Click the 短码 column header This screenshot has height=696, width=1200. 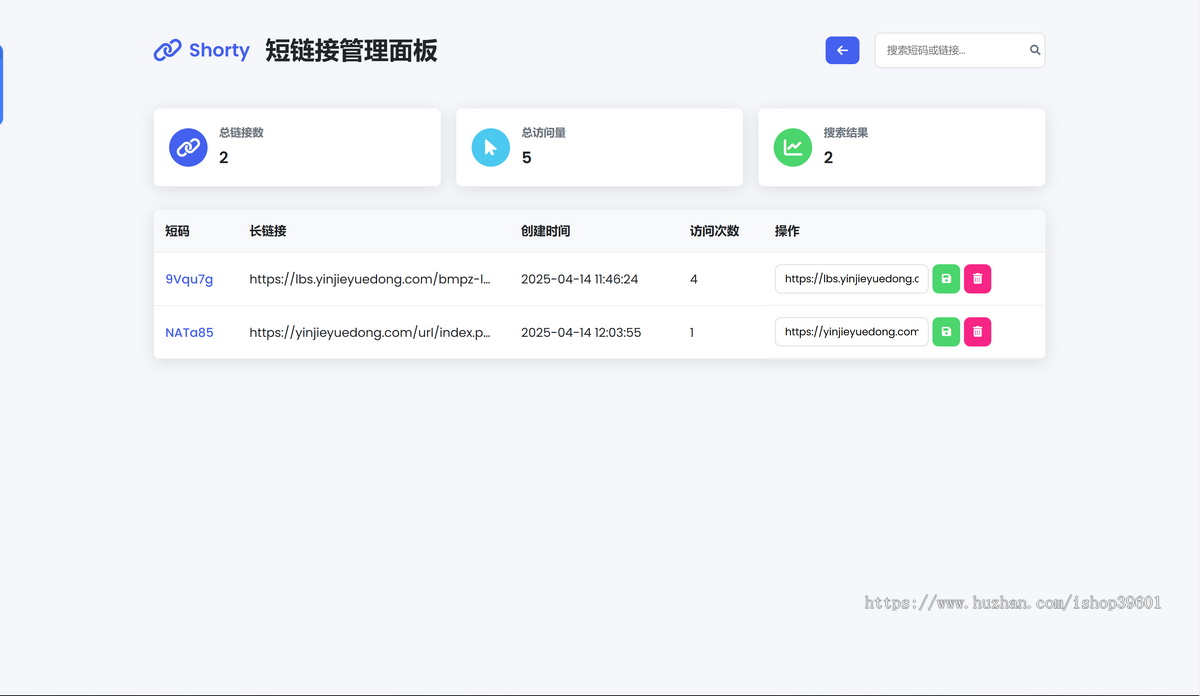coord(177,231)
